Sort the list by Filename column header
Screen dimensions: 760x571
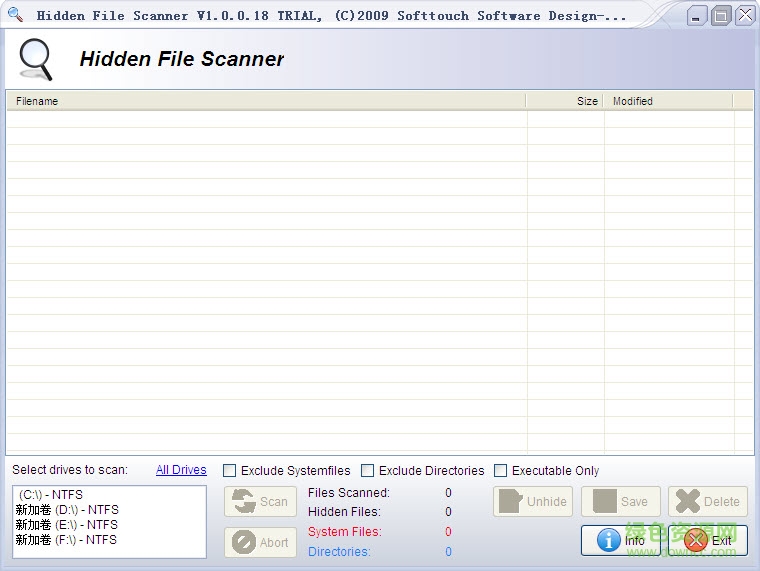265,101
